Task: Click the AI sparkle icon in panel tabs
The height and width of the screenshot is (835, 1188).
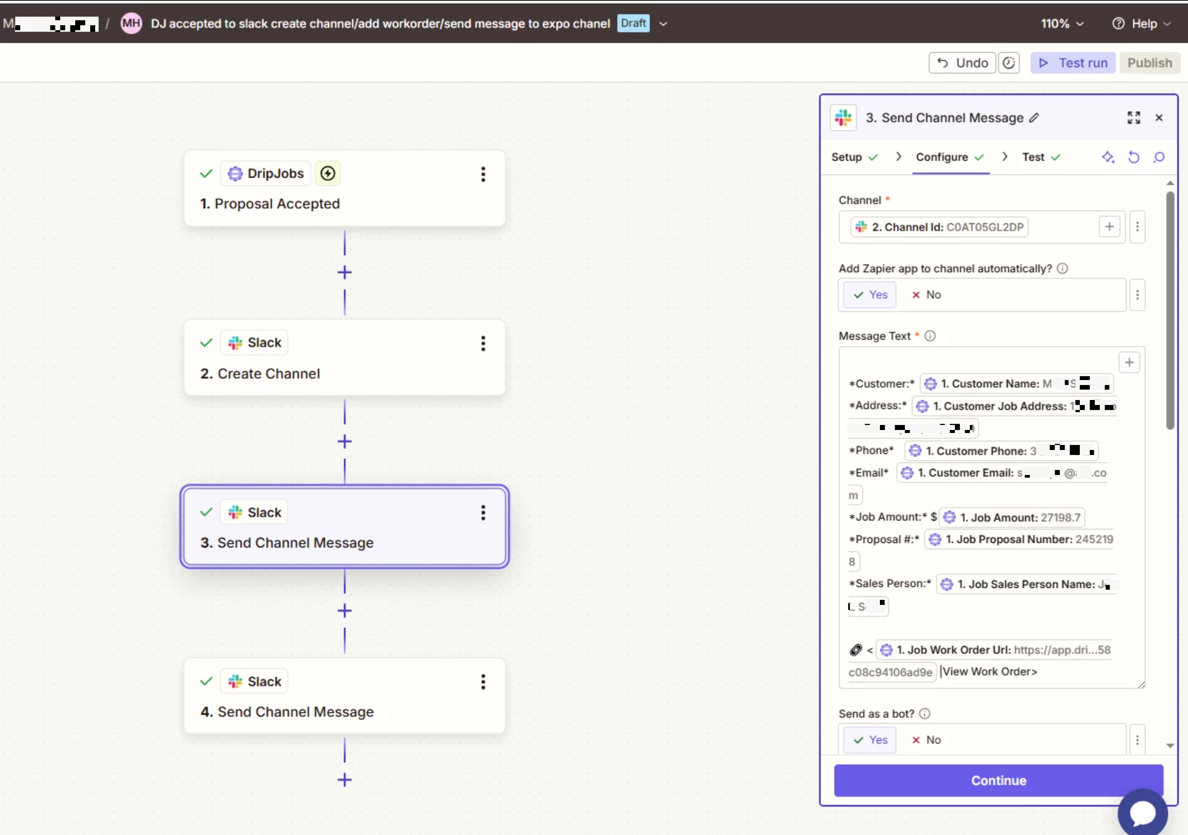Action: pyautogui.click(x=1108, y=157)
